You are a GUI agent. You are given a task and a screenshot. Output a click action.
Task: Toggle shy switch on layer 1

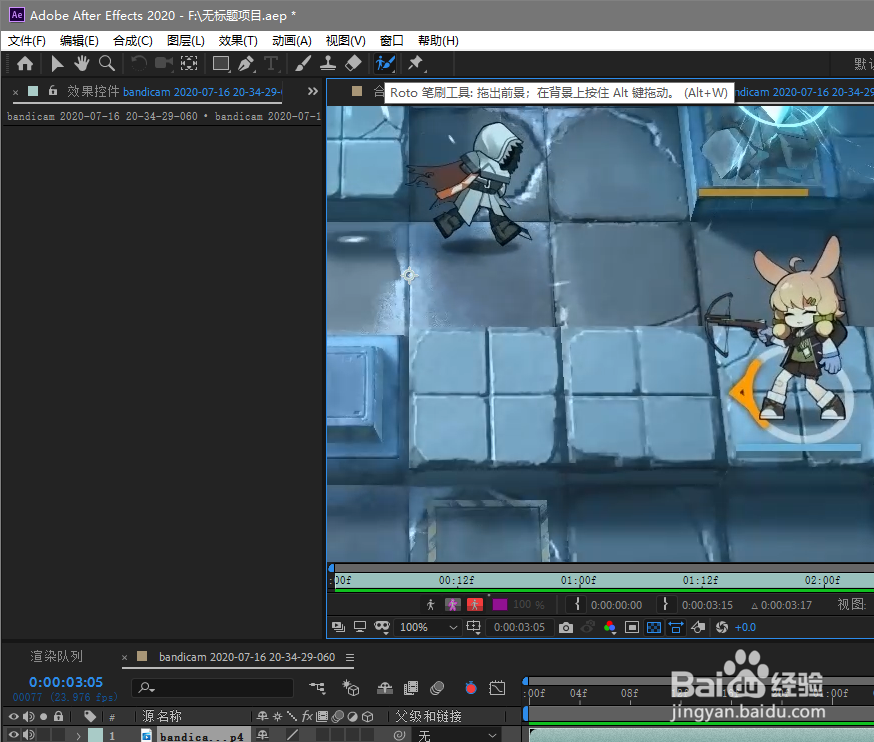tap(263, 735)
